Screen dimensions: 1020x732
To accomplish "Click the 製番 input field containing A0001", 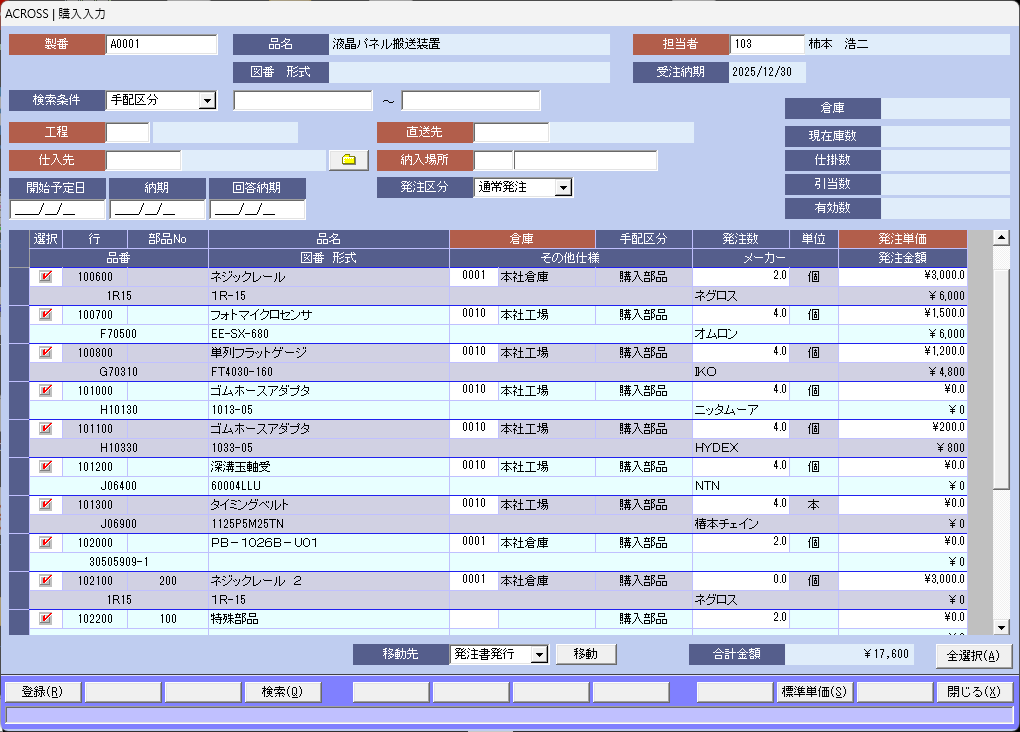I will click(x=161, y=44).
